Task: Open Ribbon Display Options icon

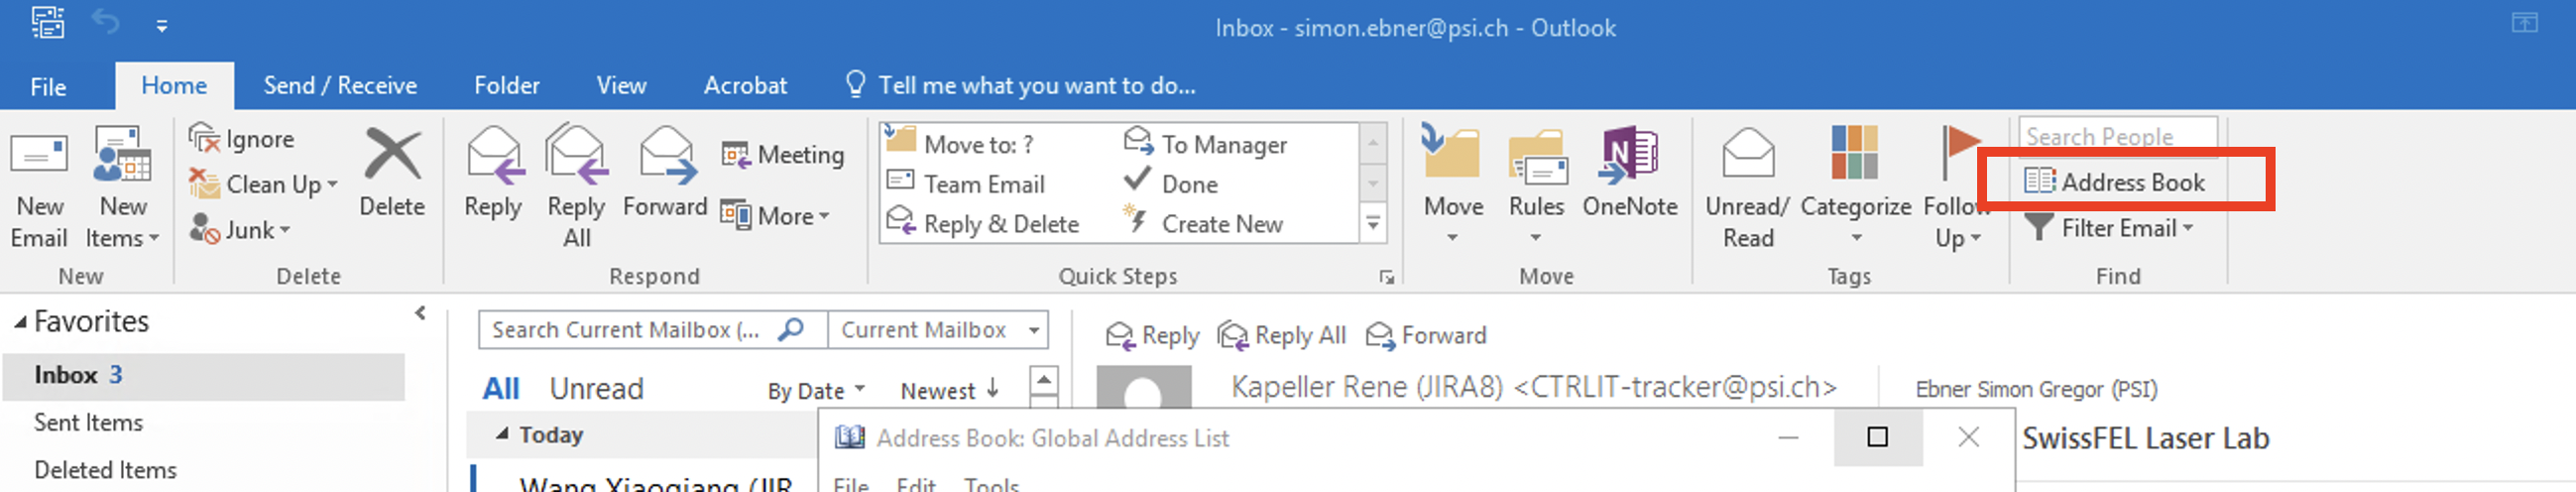Action: tap(2525, 23)
